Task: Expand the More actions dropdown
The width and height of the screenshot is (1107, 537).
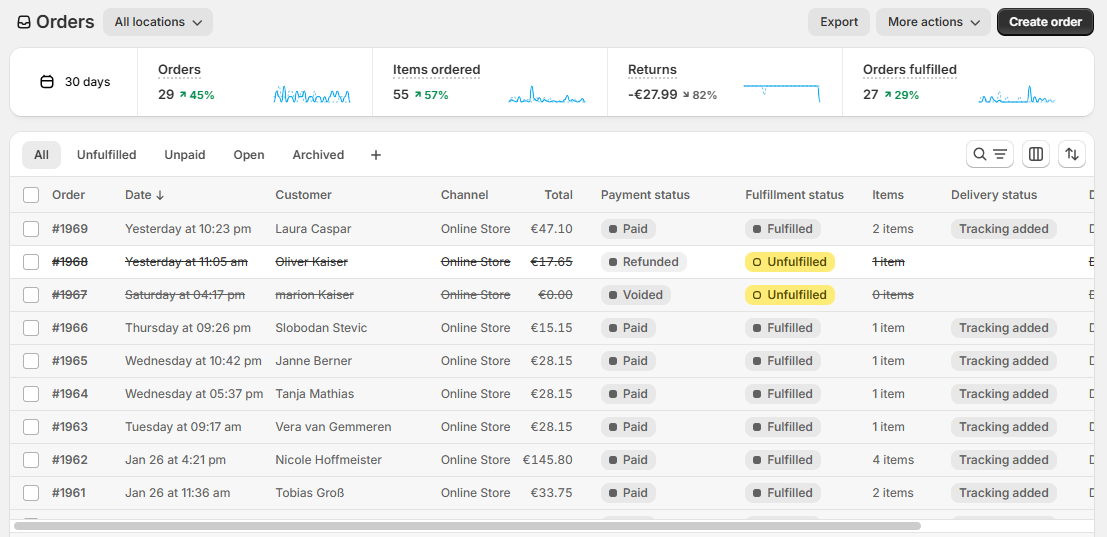Action: click(x=933, y=22)
